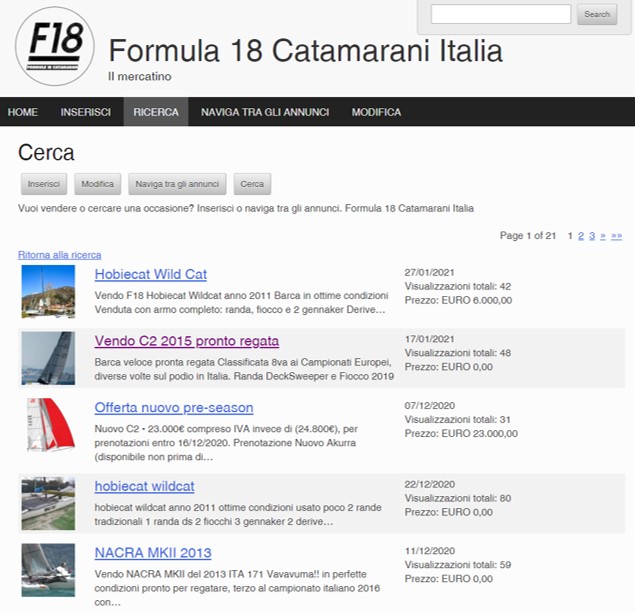This screenshot has height=613, width=635.
Task: Click the Naviga tra gli annunci button
Action: 177,184
